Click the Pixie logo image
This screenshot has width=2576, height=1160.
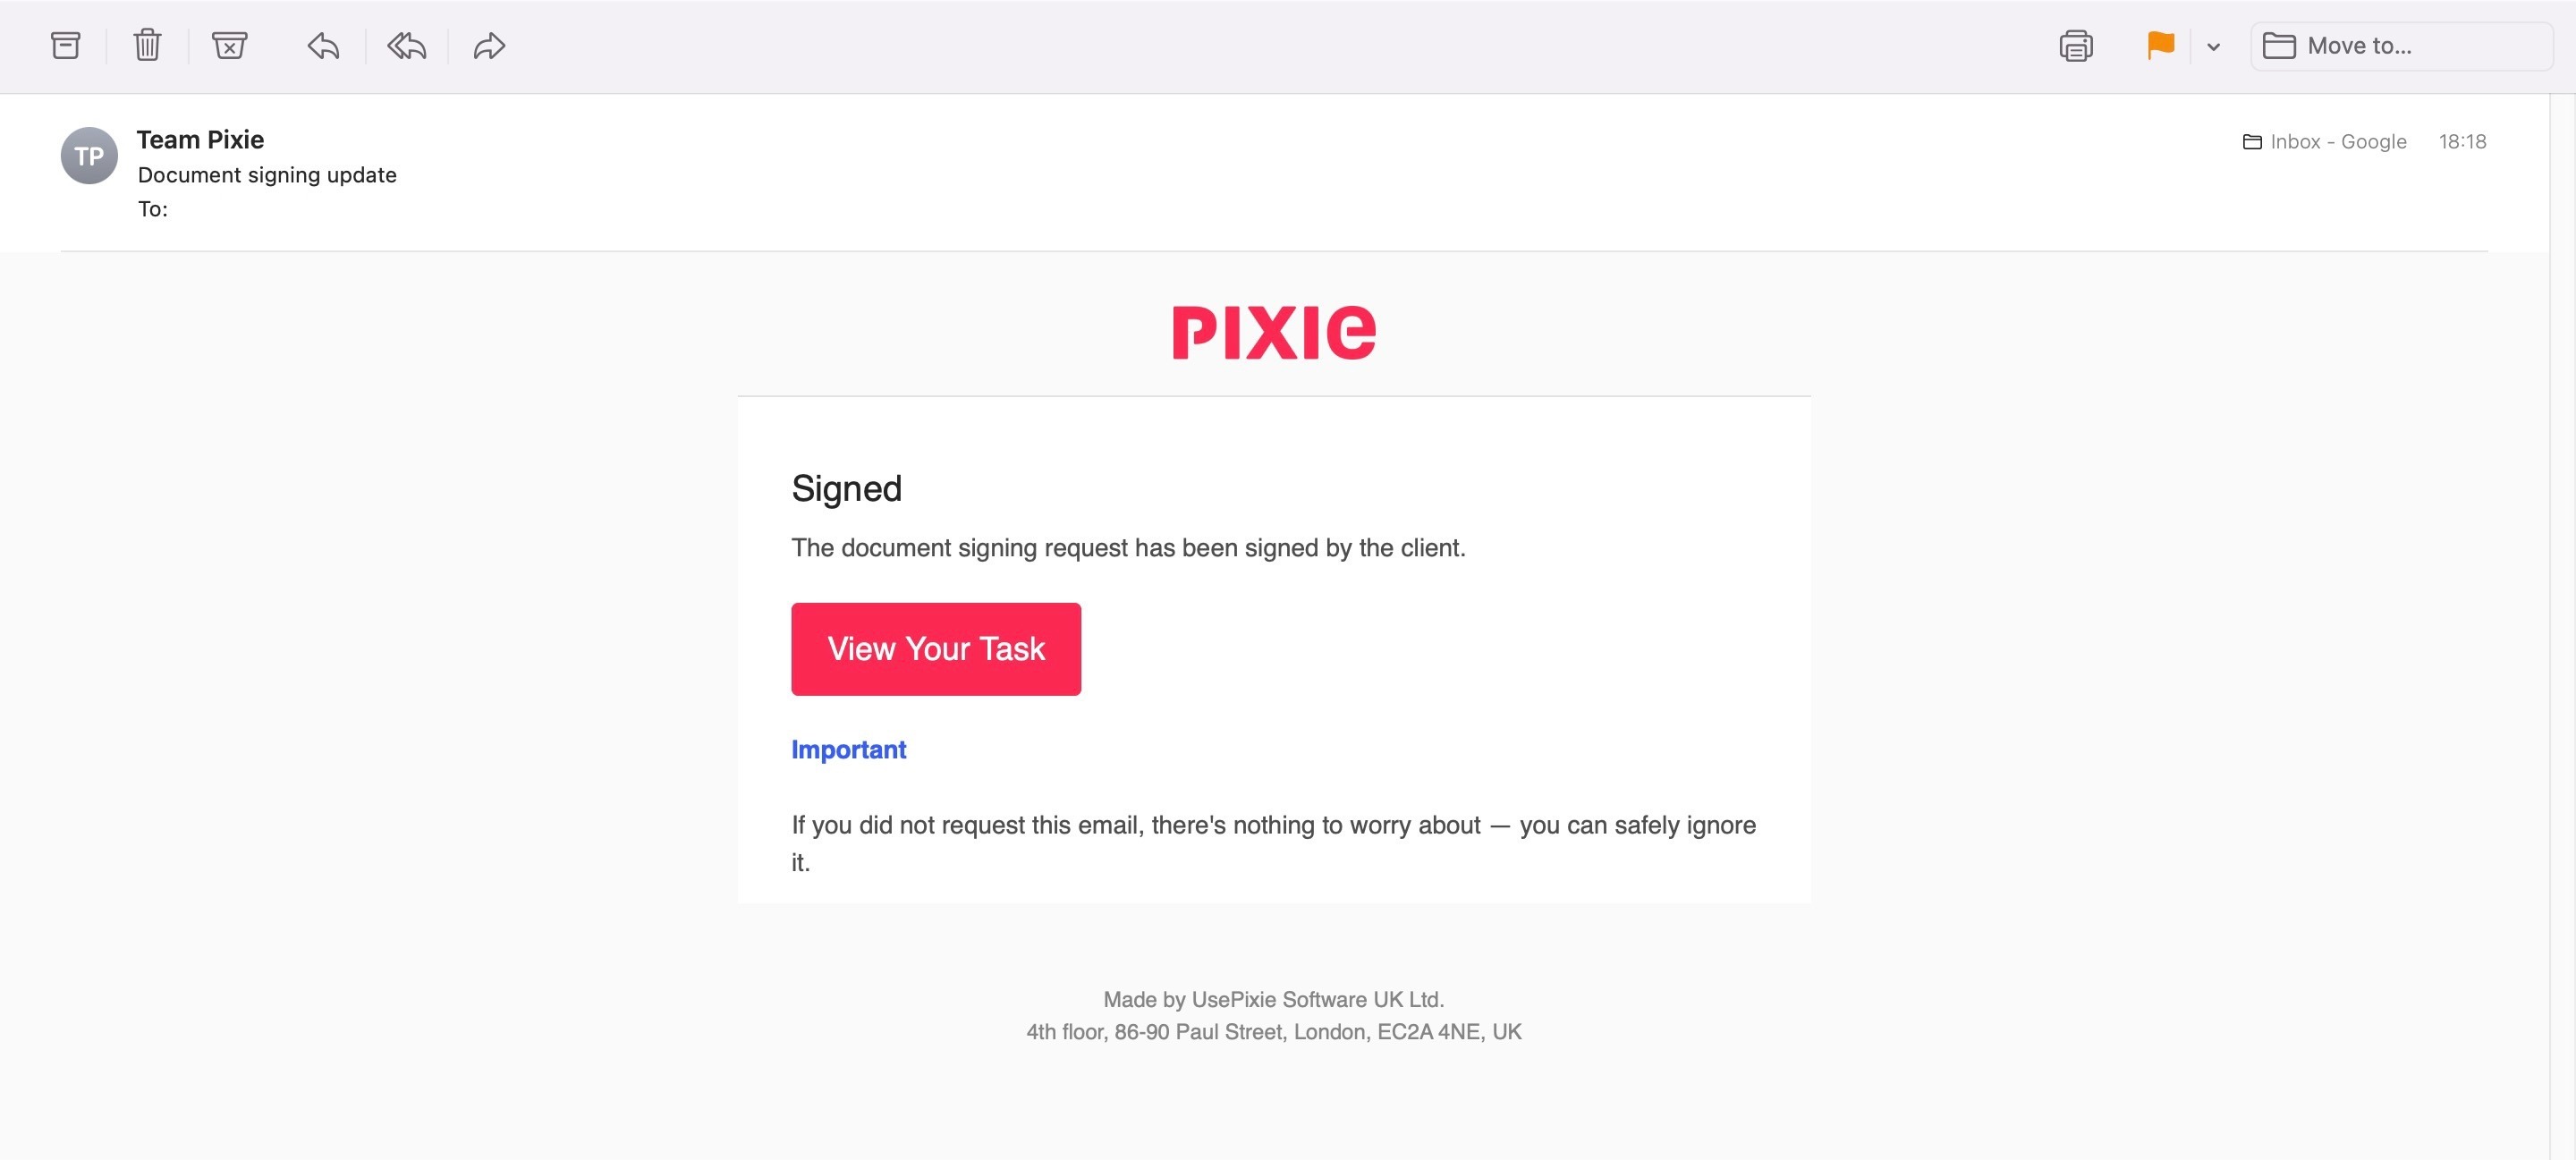pyautogui.click(x=1274, y=332)
